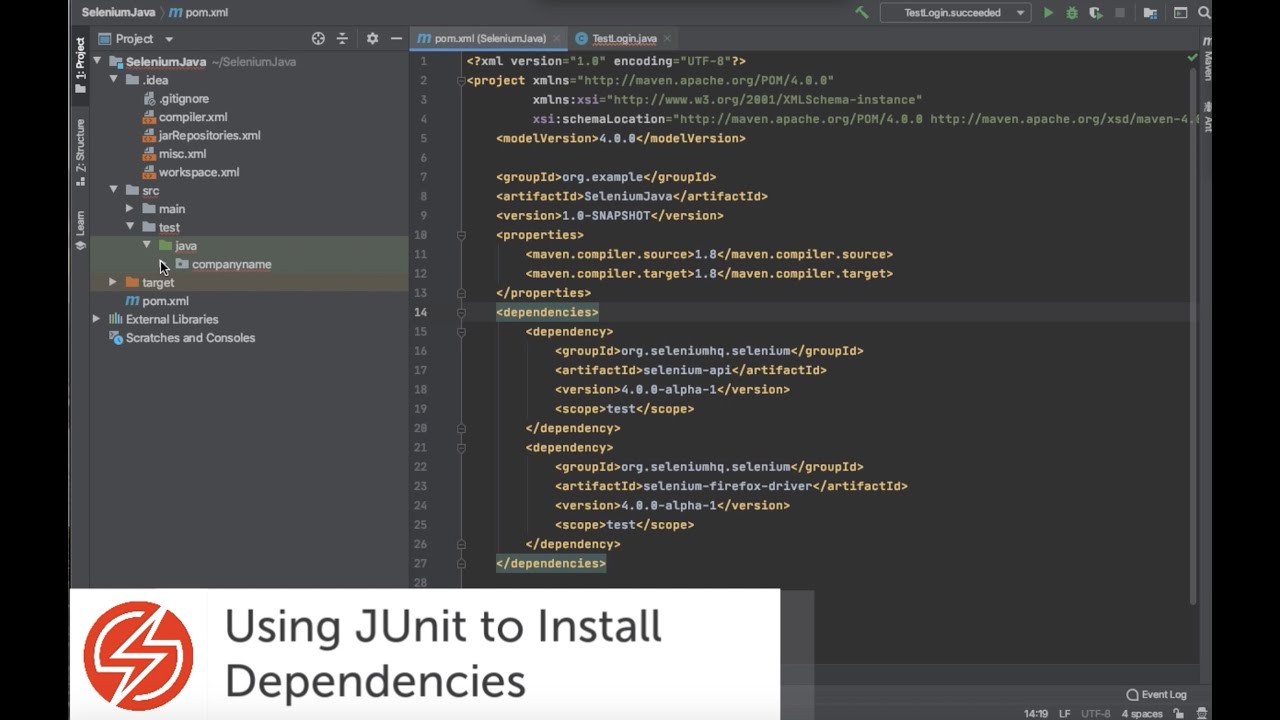The height and width of the screenshot is (720, 1280).
Task: Click the grey Stop square icon
Action: tap(1120, 13)
